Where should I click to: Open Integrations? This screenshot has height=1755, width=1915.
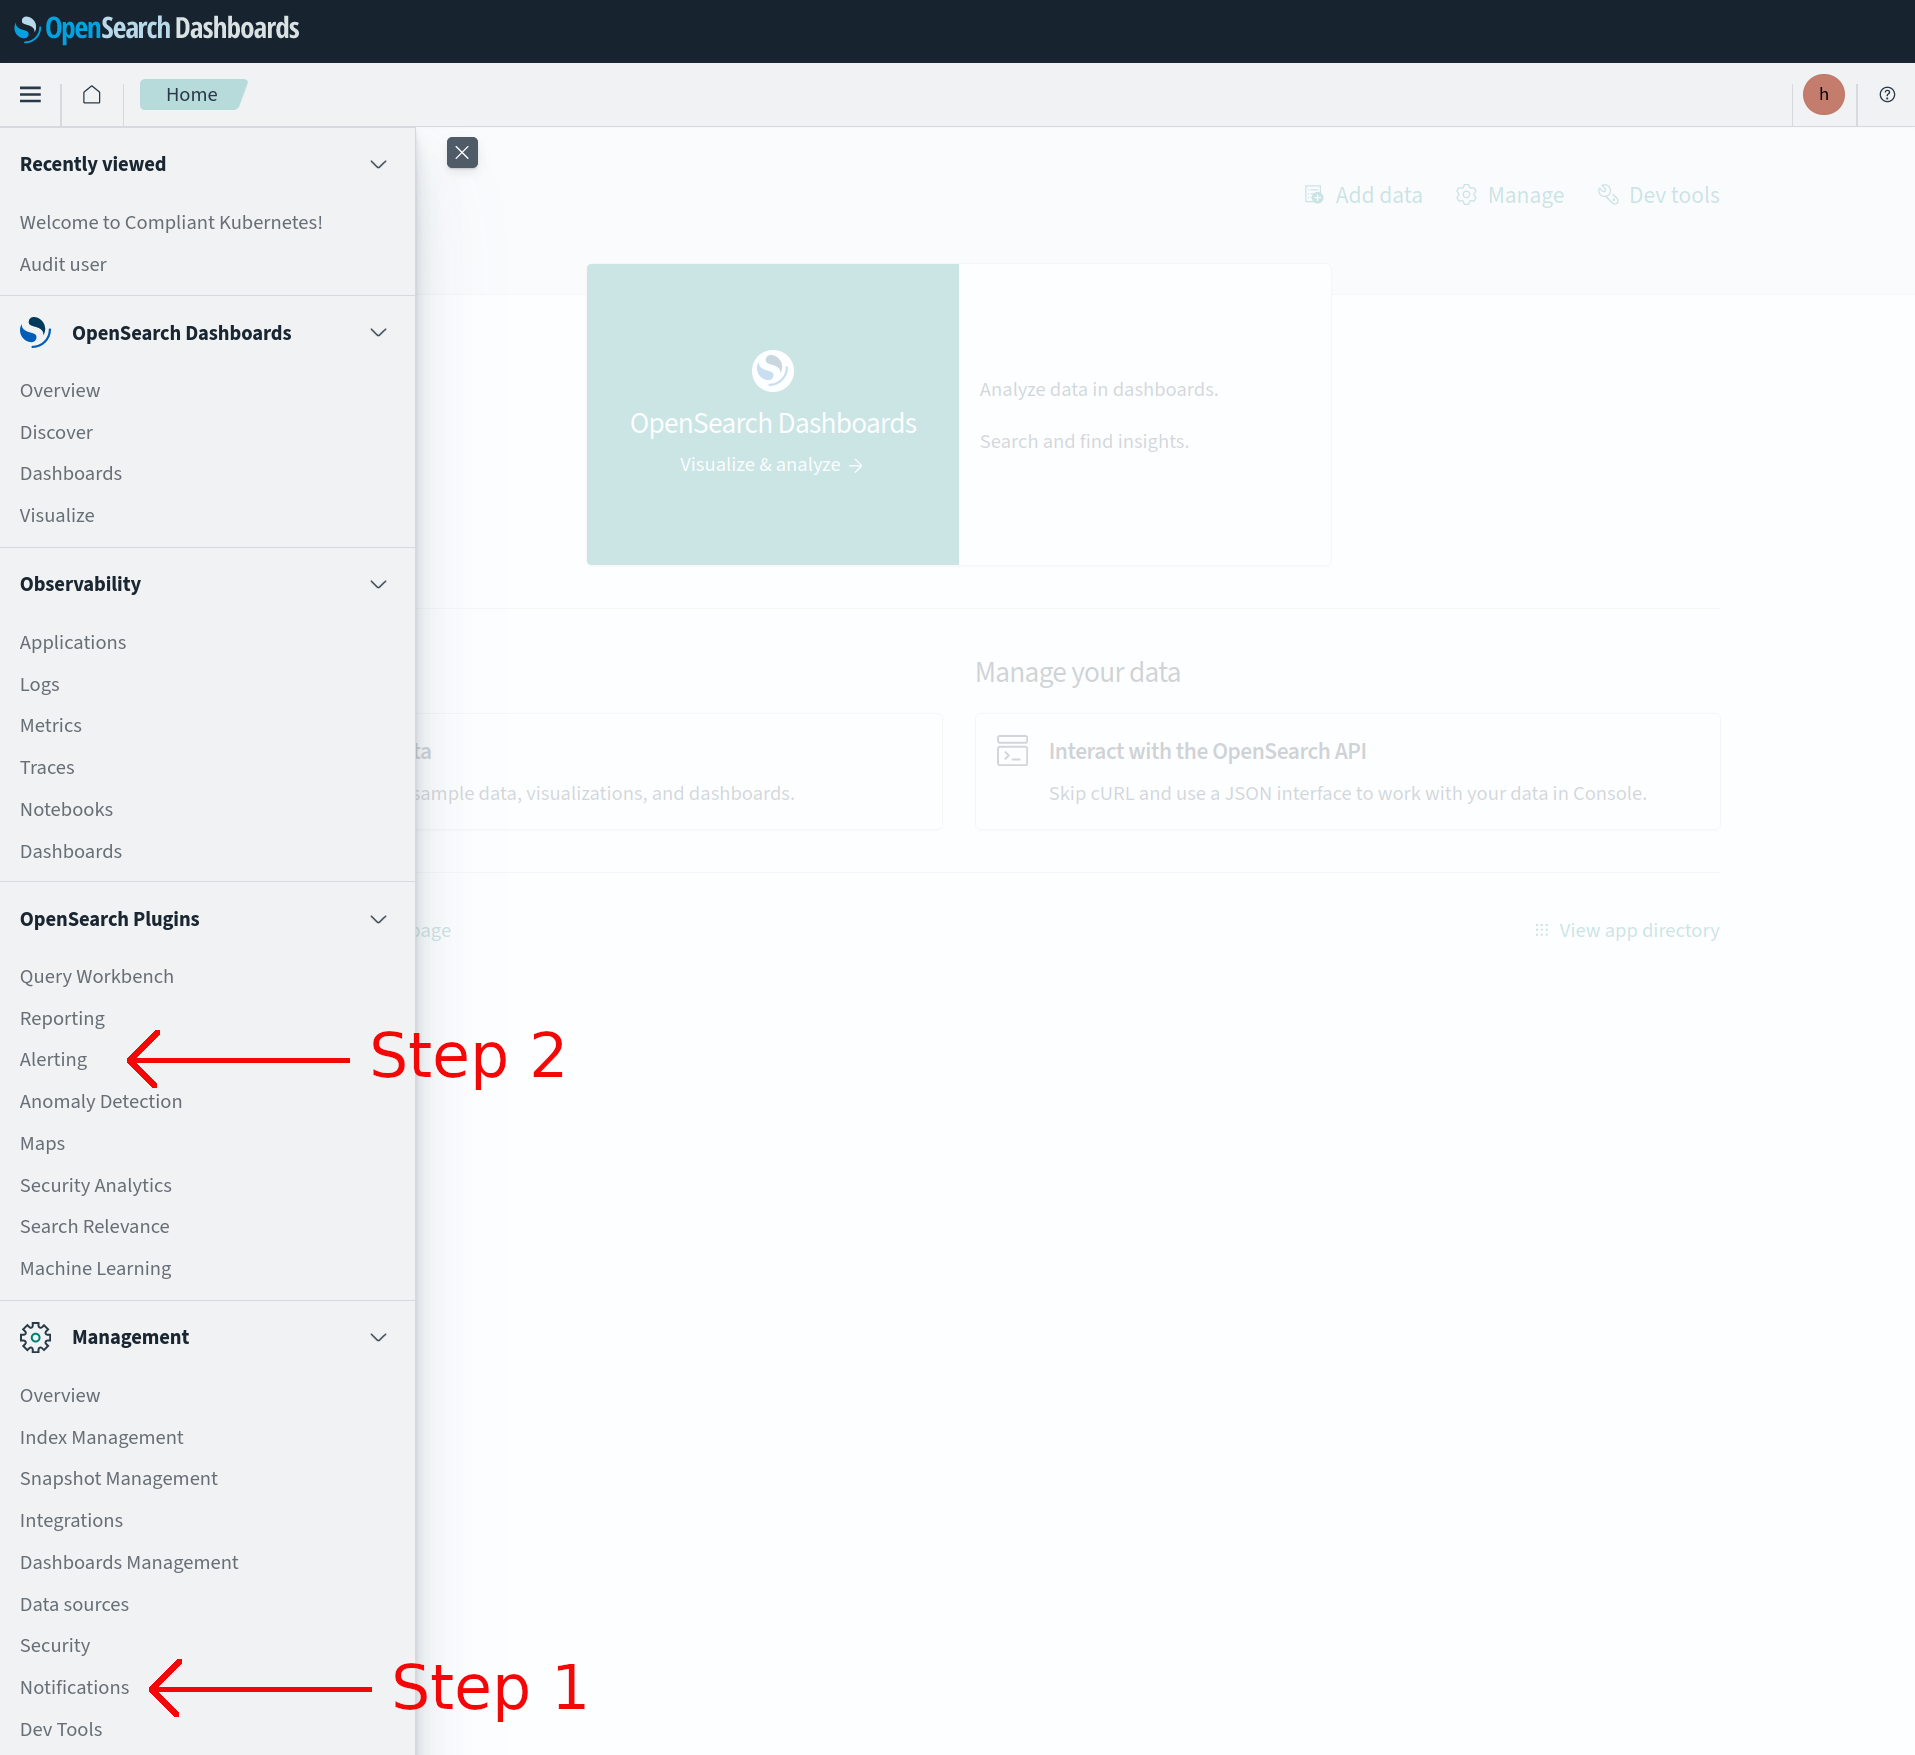[x=71, y=1520]
